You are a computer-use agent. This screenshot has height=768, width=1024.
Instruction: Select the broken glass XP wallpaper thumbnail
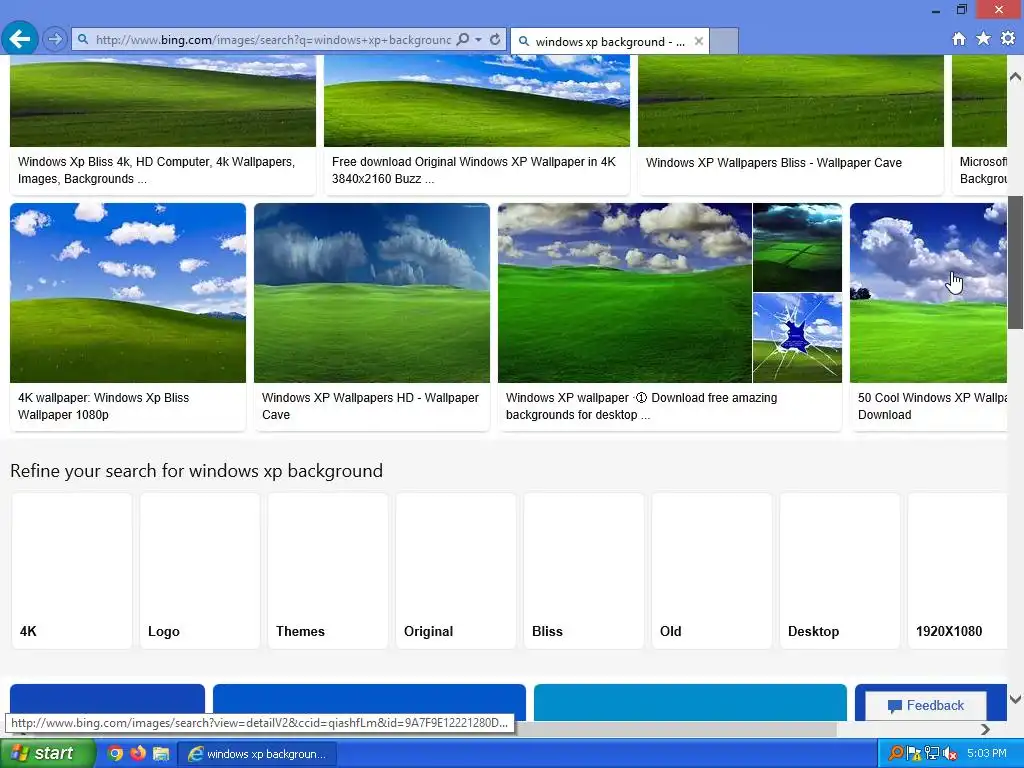[797, 338]
